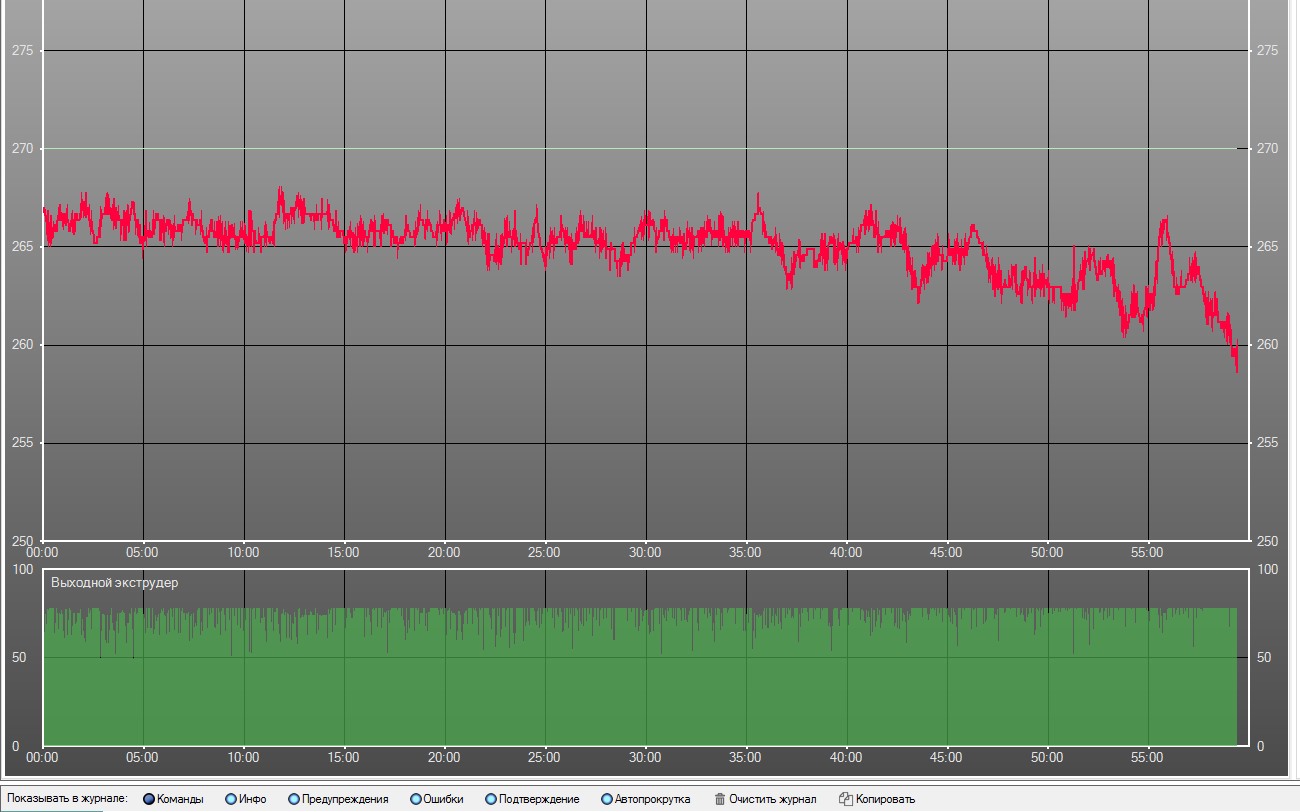Click the trash icon for Очистить журнал

click(x=720, y=799)
